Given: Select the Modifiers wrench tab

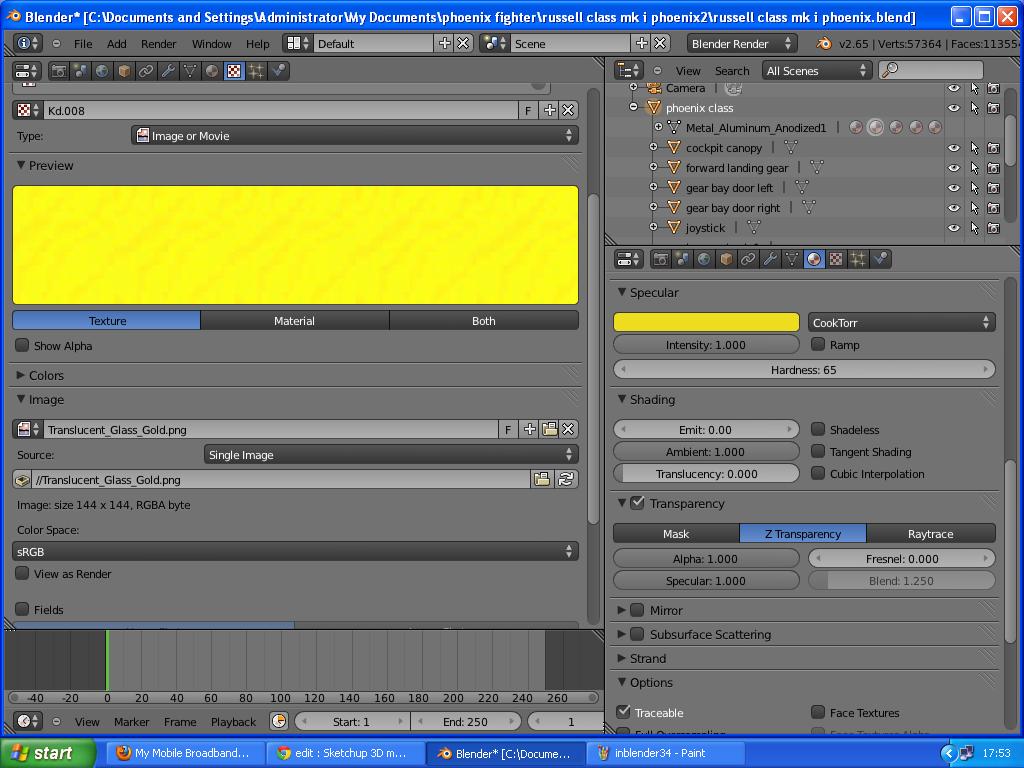Looking at the screenshot, I should pos(771,259).
